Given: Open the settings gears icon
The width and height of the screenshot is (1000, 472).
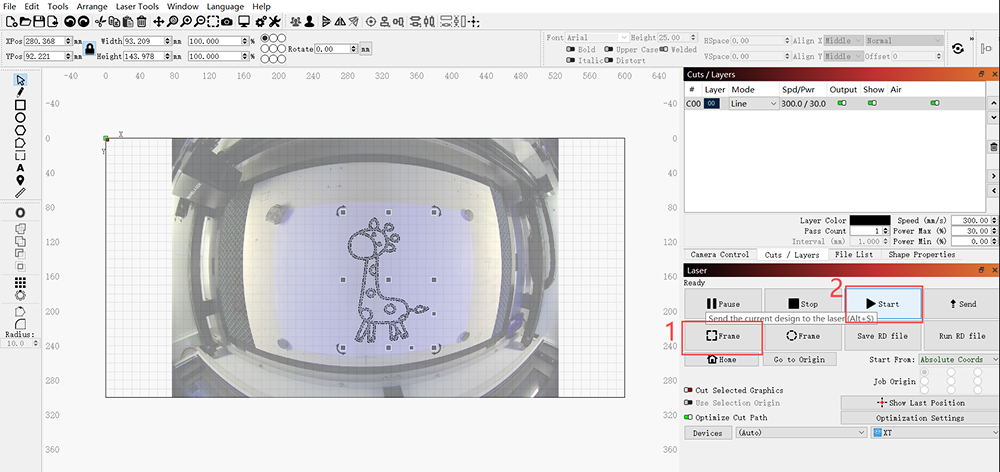Looking at the screenshot, I should click(x=260, y=21).
